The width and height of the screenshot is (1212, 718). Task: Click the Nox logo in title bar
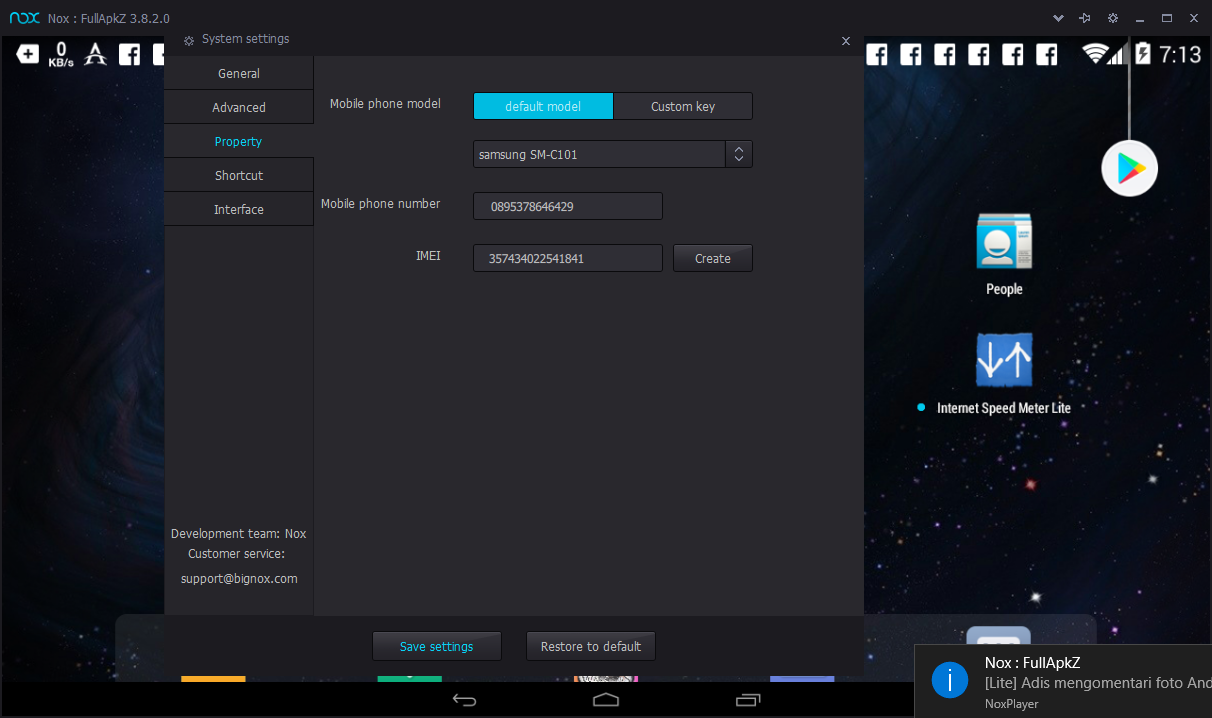coord(24,18)
